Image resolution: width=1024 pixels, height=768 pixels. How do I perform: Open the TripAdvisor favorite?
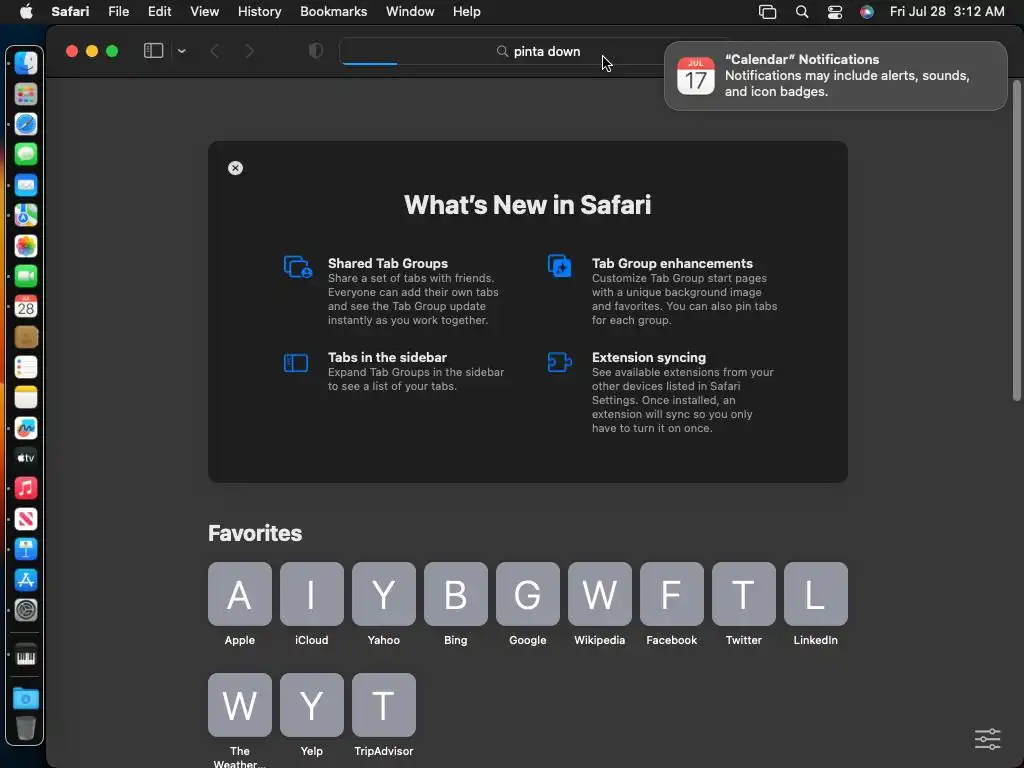pyautogui.click(x=383, y=705)
